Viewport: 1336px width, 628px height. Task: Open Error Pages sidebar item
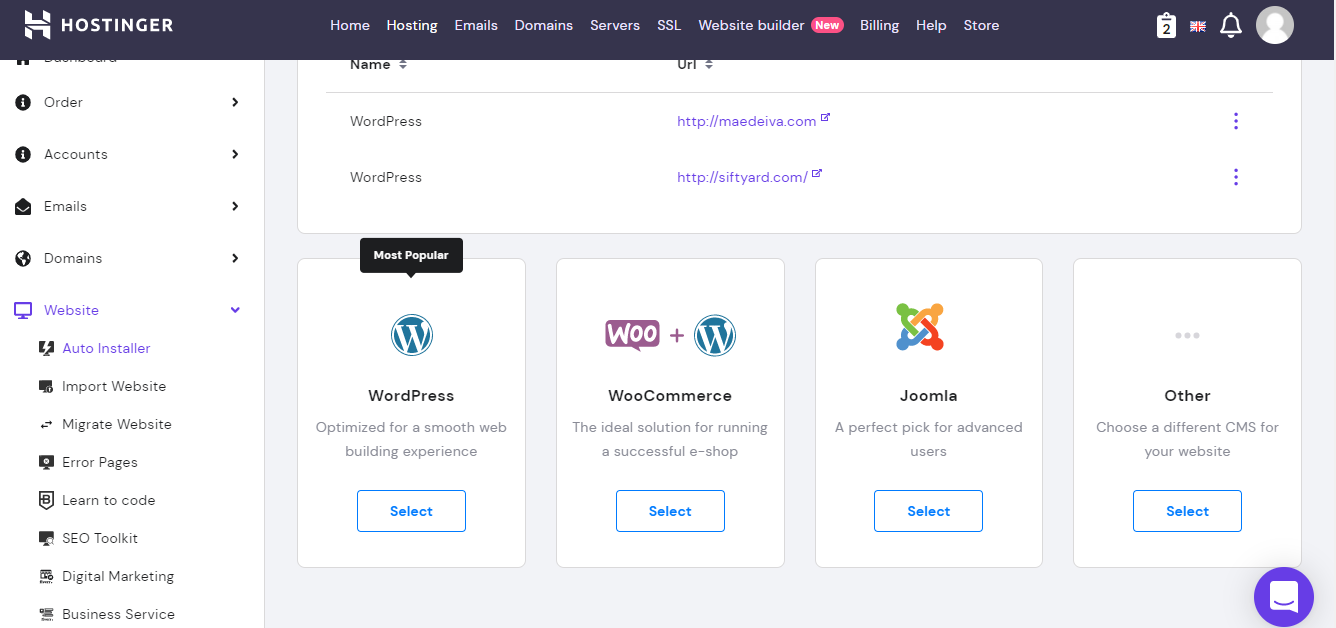(x=100, y=462)
